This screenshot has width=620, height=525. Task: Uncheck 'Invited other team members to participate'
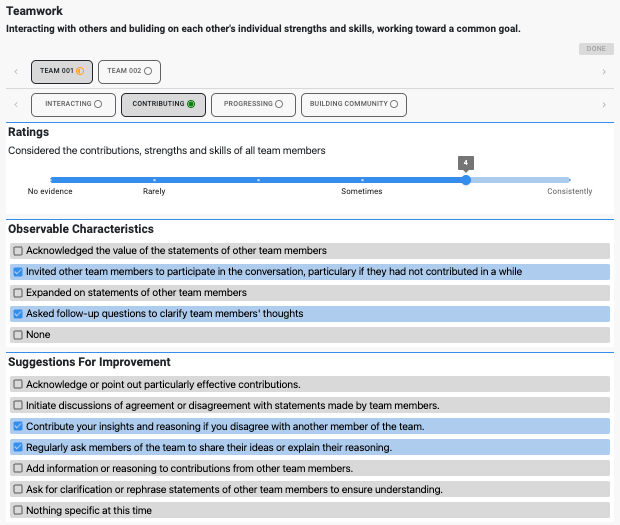pos(17,272)
